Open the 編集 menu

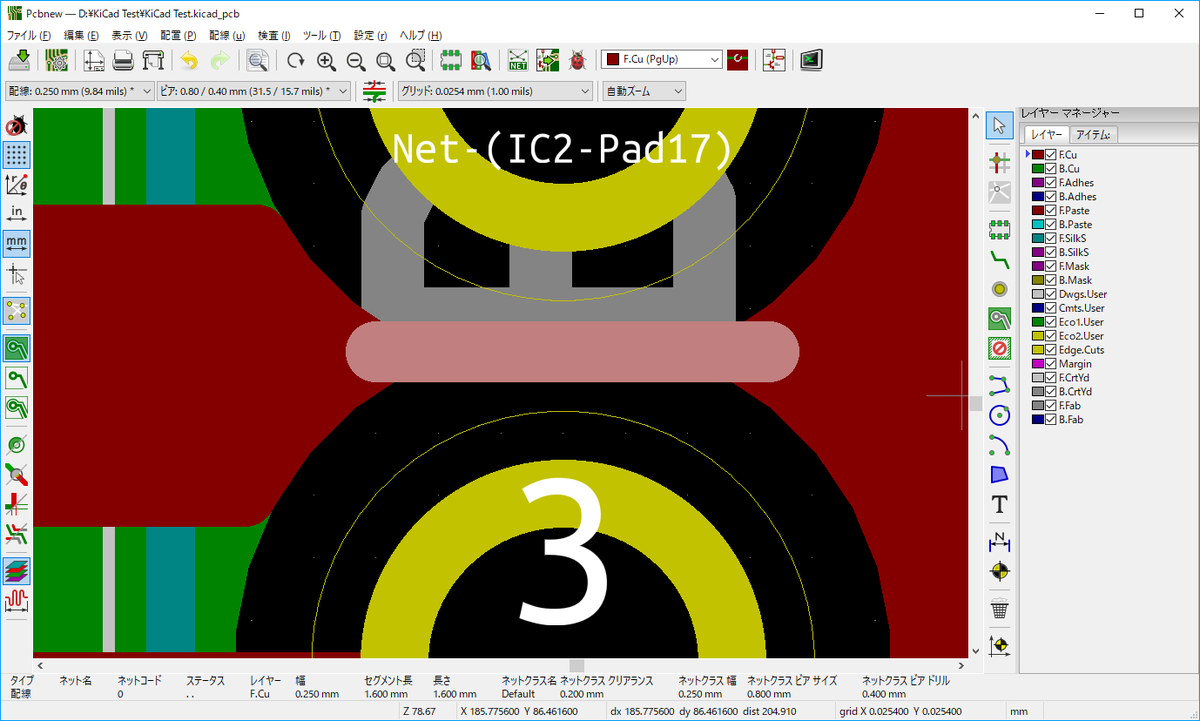click(x=81, y=35)
